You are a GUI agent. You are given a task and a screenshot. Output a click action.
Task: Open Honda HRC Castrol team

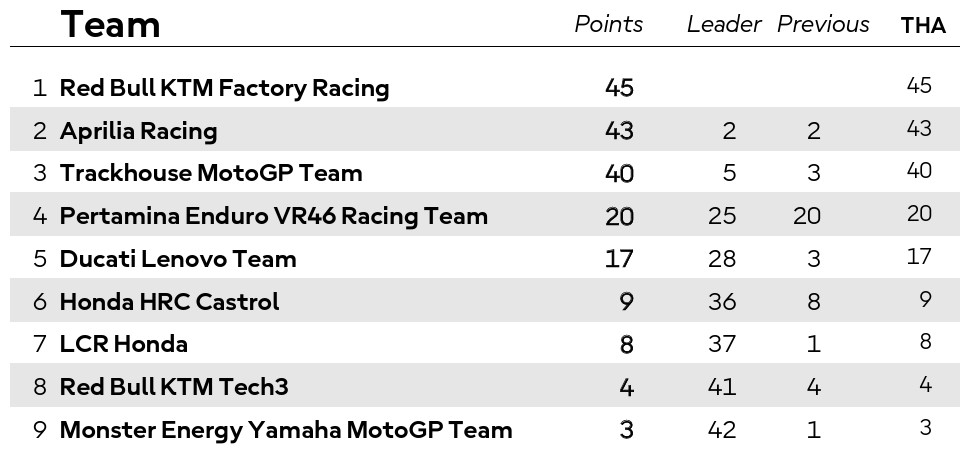coord(169,302)
